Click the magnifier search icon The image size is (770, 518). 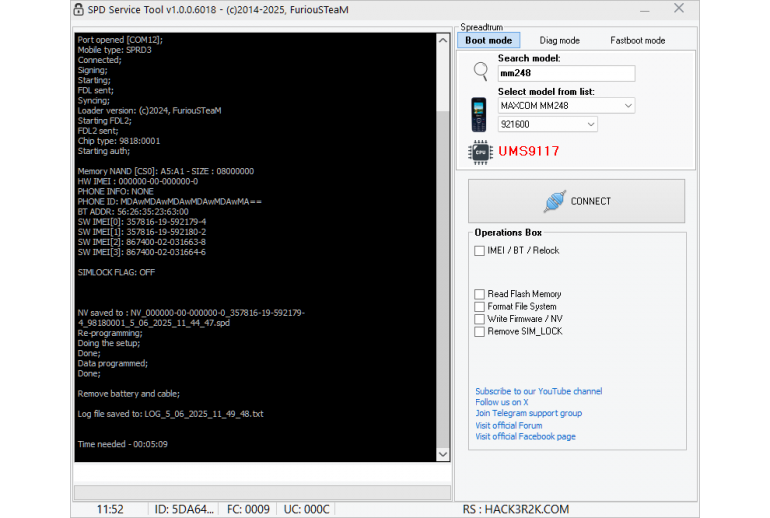pos(480,71)
